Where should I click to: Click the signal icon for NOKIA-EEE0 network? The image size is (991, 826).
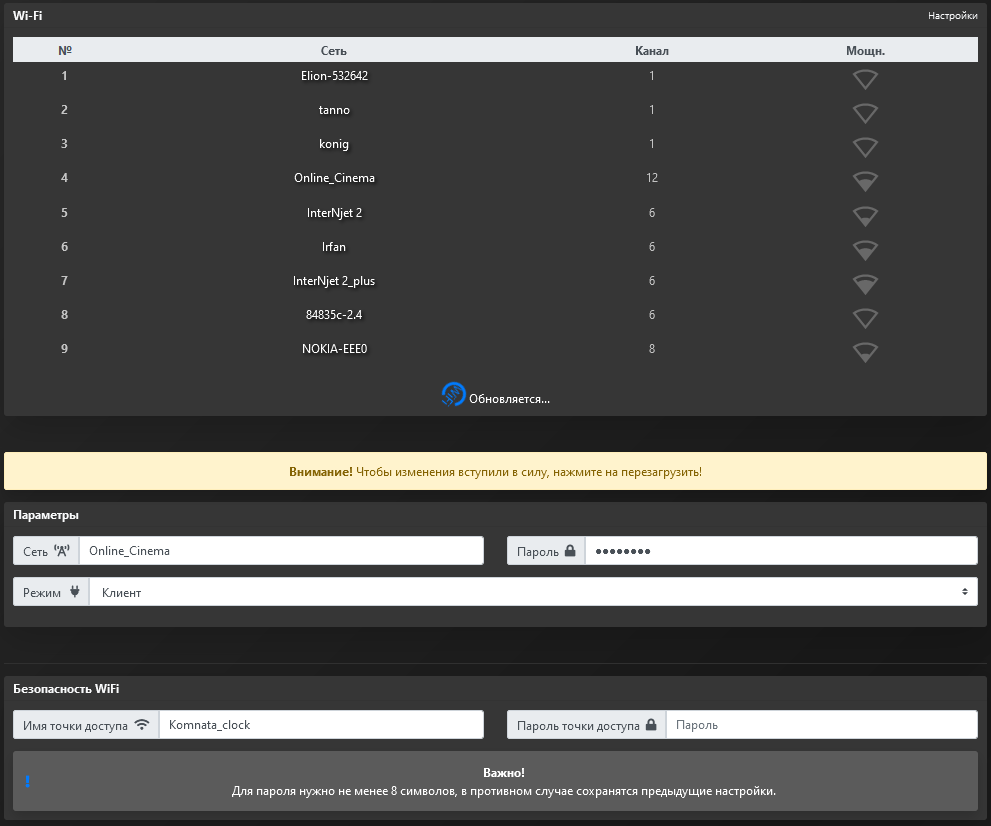click(865, 352)
